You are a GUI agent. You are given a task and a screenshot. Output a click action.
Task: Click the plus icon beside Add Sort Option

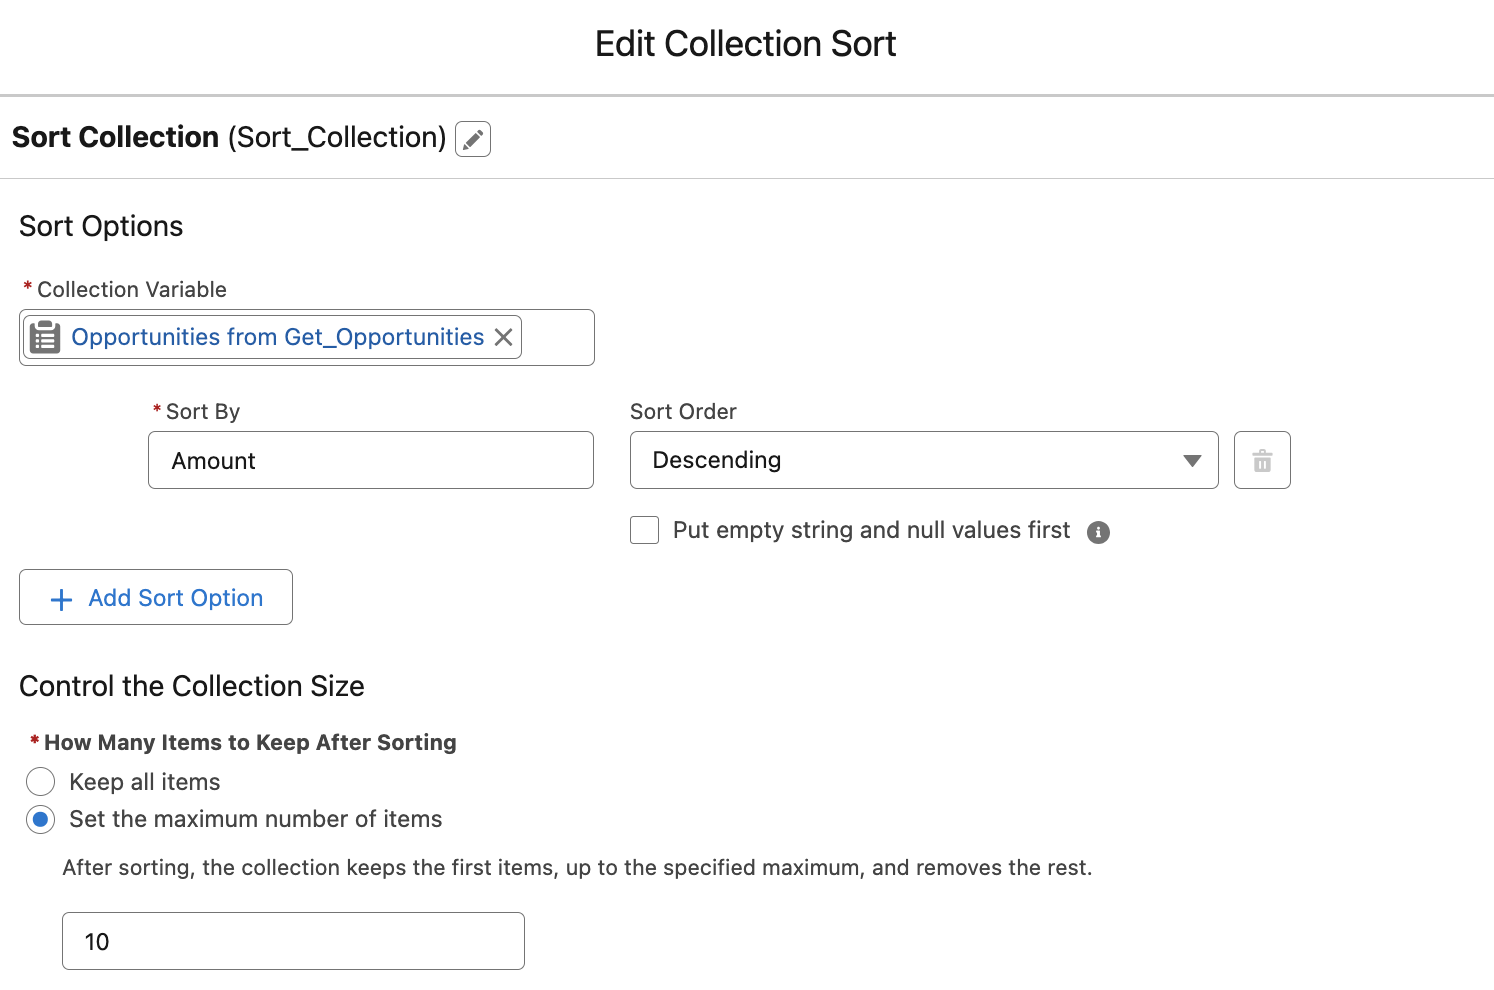[x=60, y=598]
